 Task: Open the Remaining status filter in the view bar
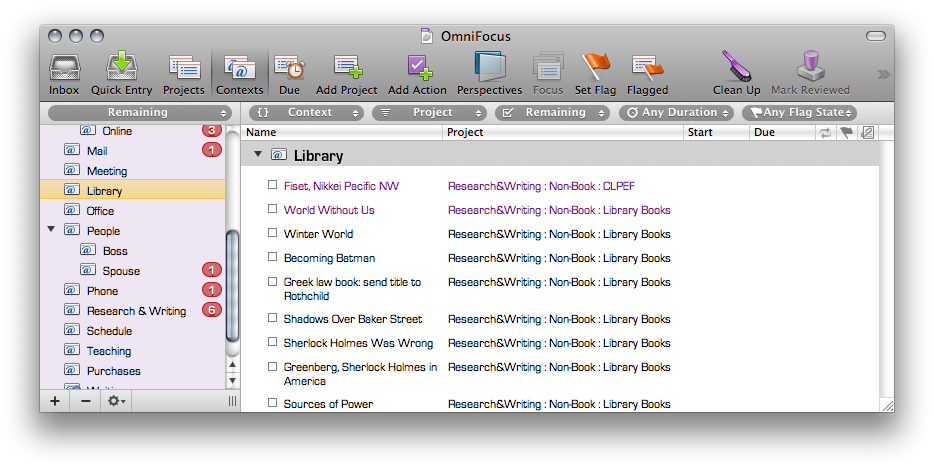click(552, 113)
